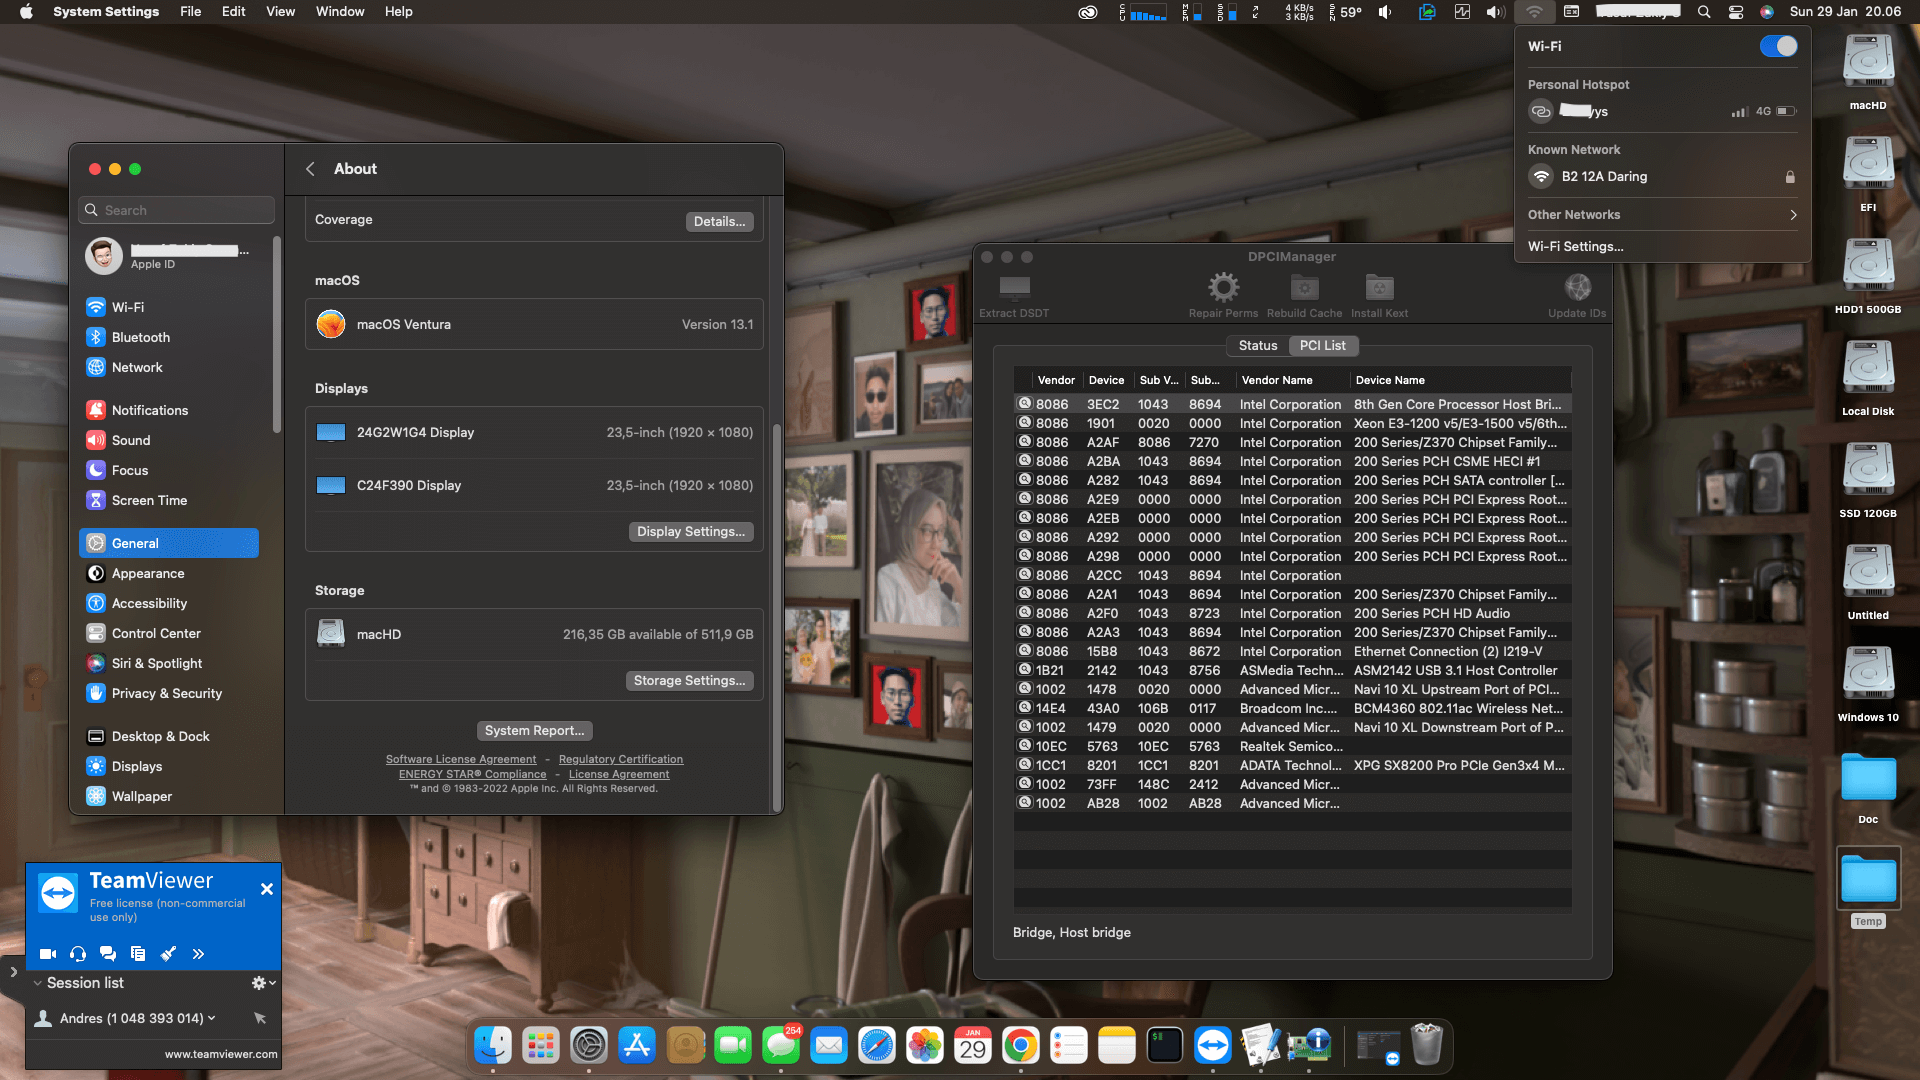Image resolution: width=1920 pixels, height=1080 pixels.
Task: Open Trash in the Dock
Action: 1427,1046
